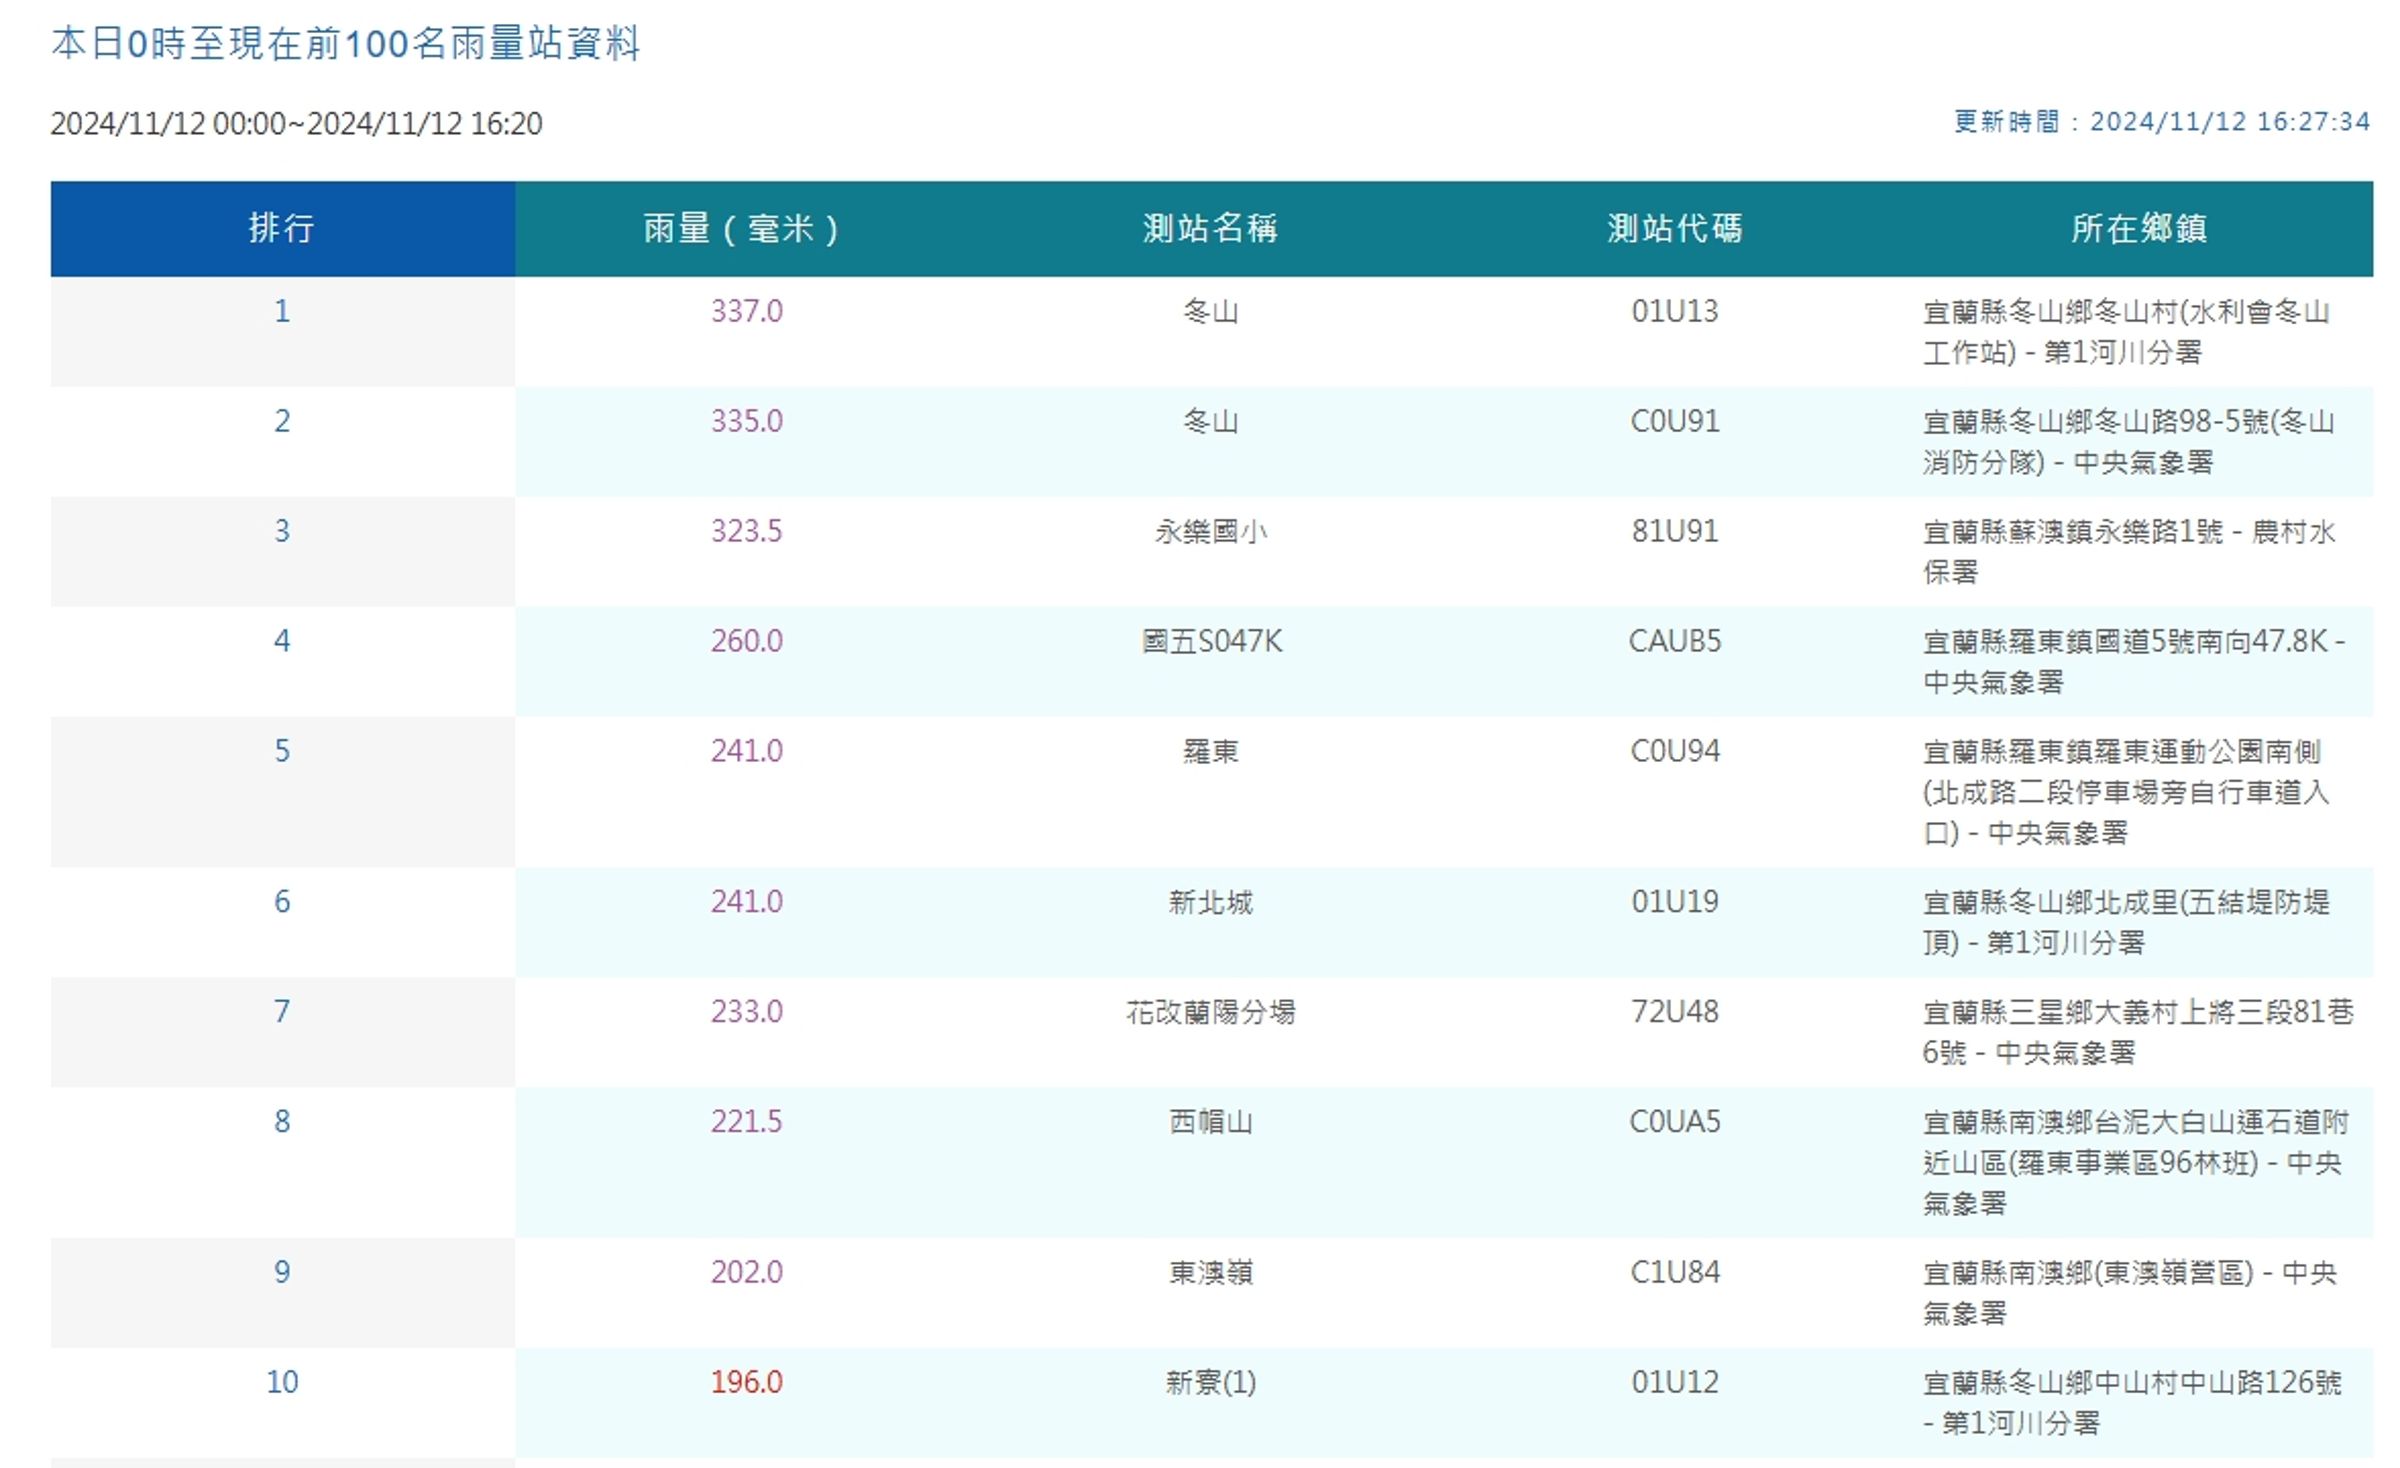
Task: Click rainfall value 221.5
Action: (x=747, y=1122)
